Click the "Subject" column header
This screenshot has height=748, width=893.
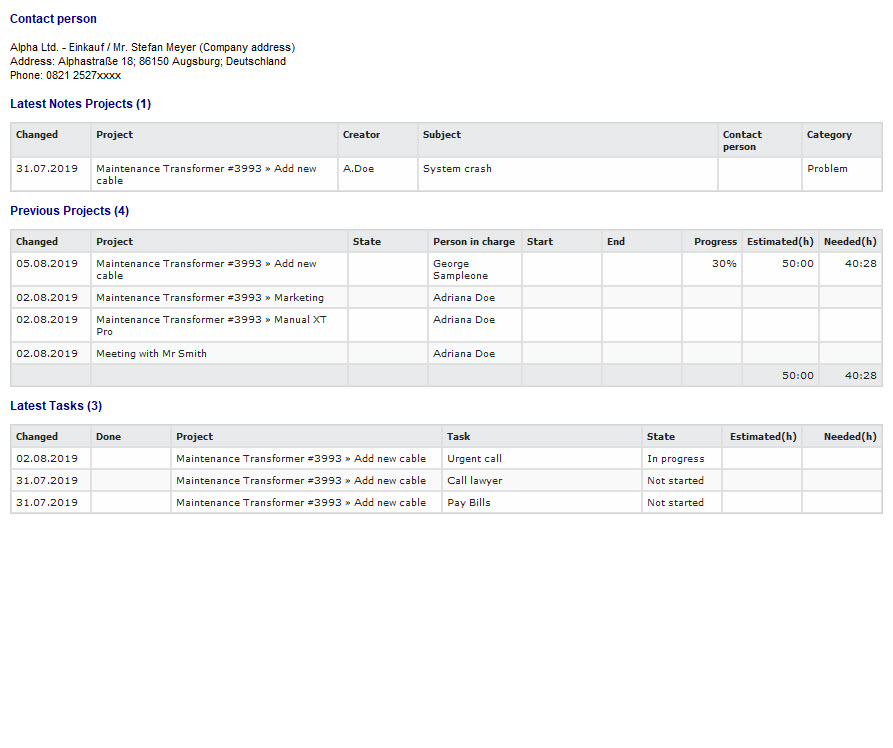point(442,135)
